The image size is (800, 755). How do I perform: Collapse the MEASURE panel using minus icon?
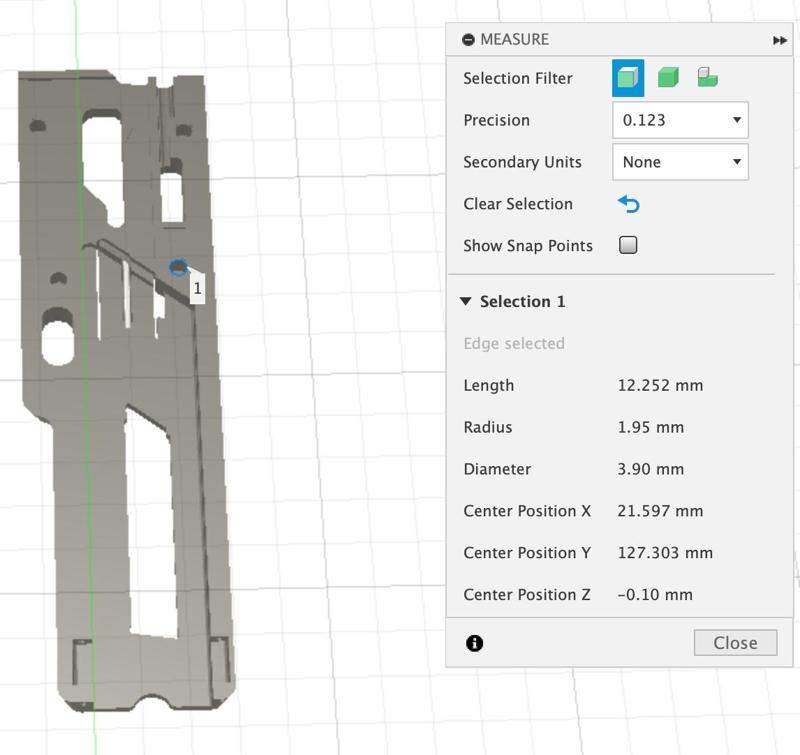pyautogui.click(x=468, y=40)
